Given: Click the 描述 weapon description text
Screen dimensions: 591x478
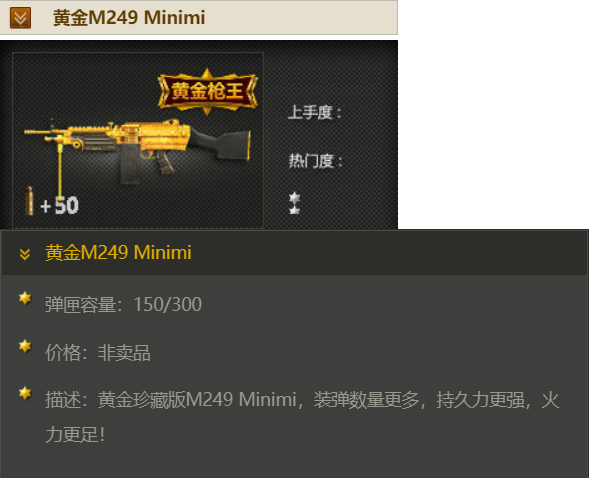Looking at the screenshot, I should (302, 417).
